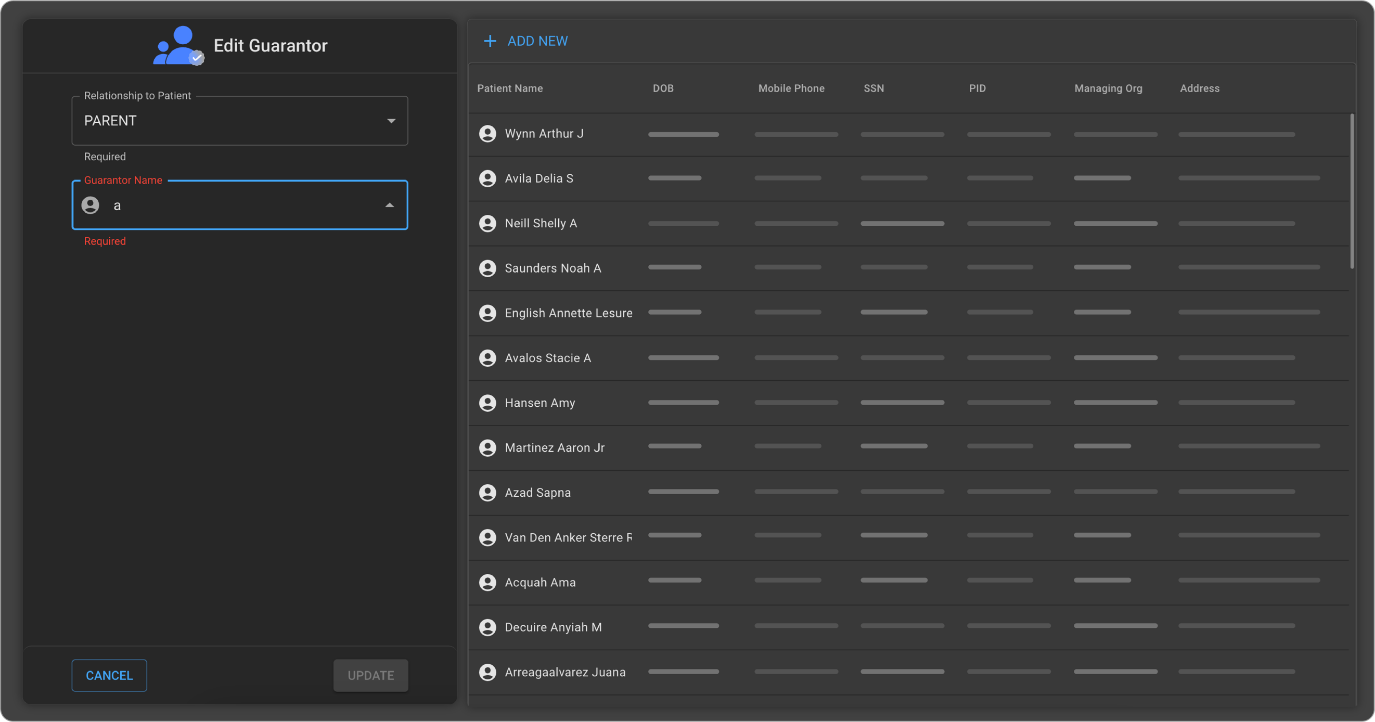Click avatar icon next to Avila Delia S
This screenshot has height=722, width=1375.
(488, 179)
